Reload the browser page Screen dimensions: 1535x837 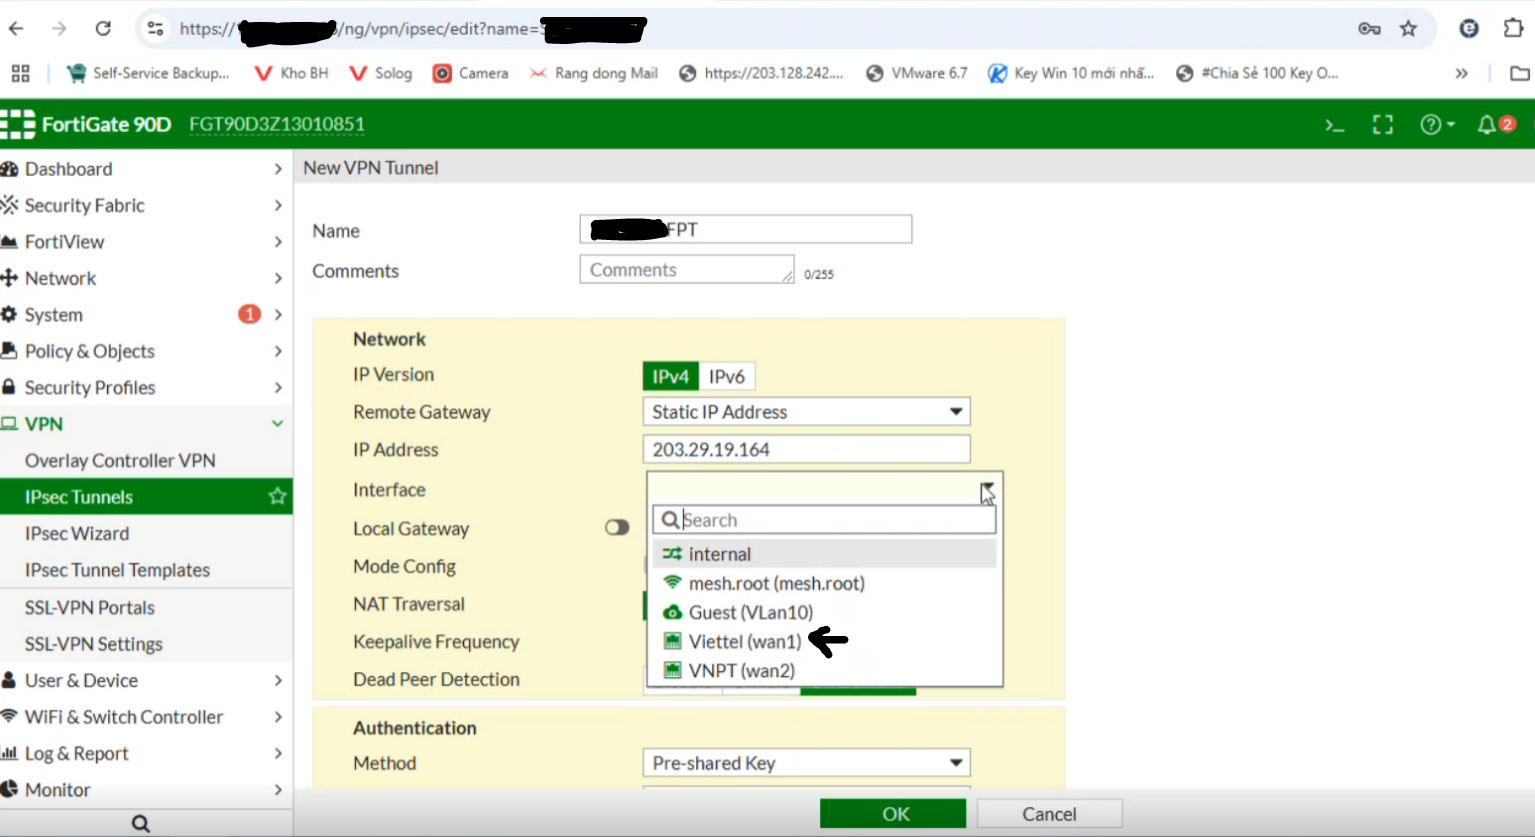103,29
